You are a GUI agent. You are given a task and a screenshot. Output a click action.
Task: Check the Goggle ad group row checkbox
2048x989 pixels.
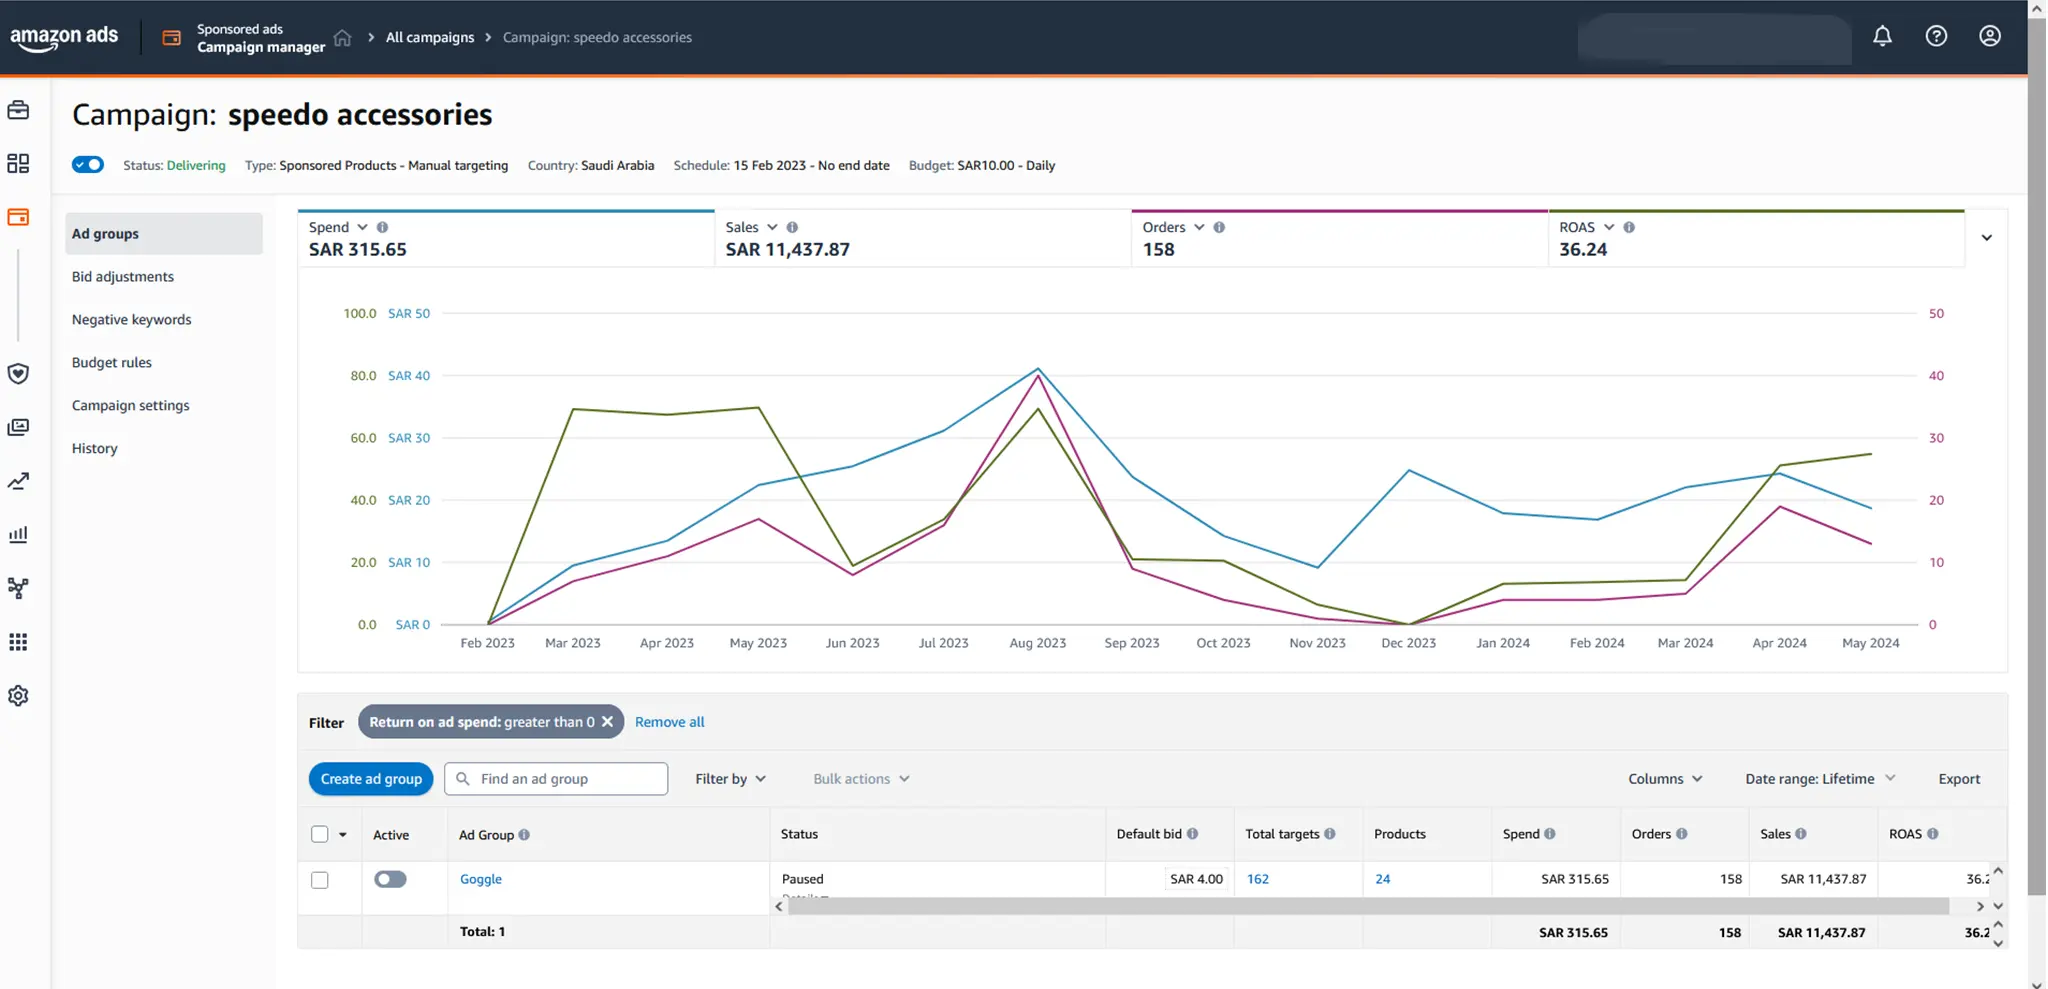click(320, 880)
